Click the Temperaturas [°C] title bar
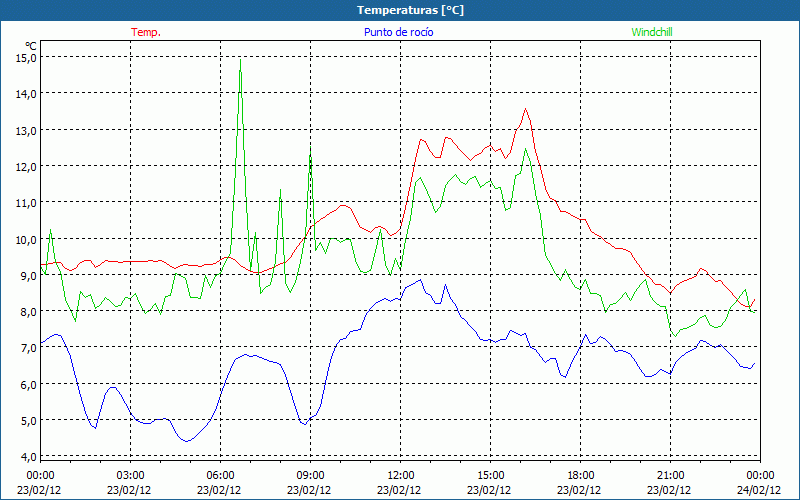Viewport: 800px width, 500px height. click(x=400, y=10)
